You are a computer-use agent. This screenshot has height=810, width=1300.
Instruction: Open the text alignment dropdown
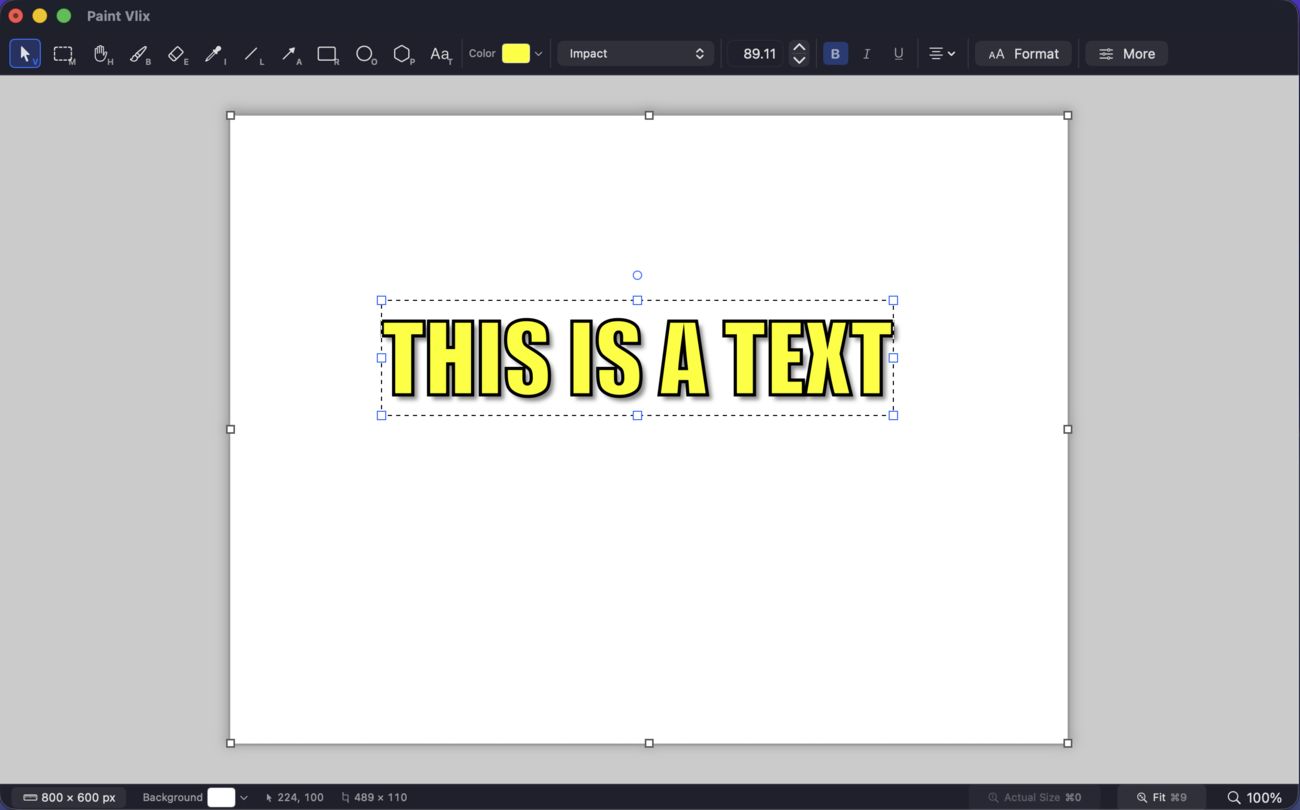tap(941, 54)
